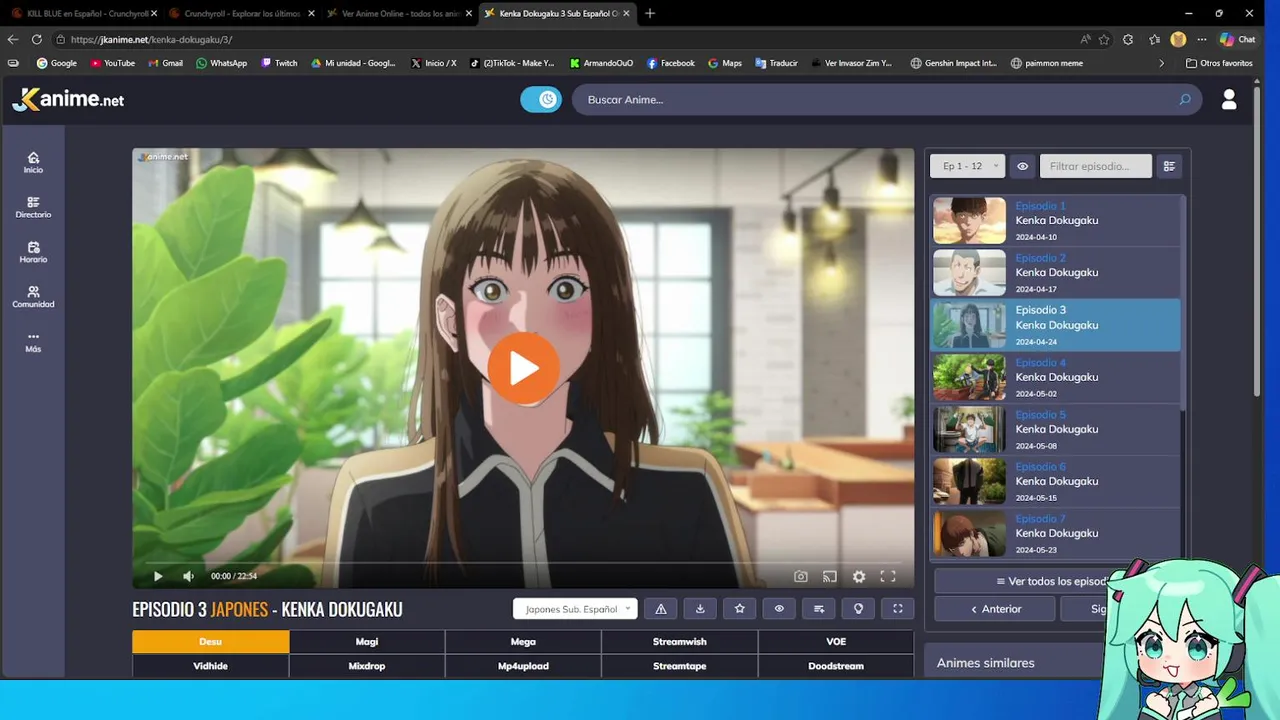The width and height of the screenshot is (1280, 720).
Task: Switch to KILL BLUE Crunchyroll browser tab
Action: click(x=84, y=13)
